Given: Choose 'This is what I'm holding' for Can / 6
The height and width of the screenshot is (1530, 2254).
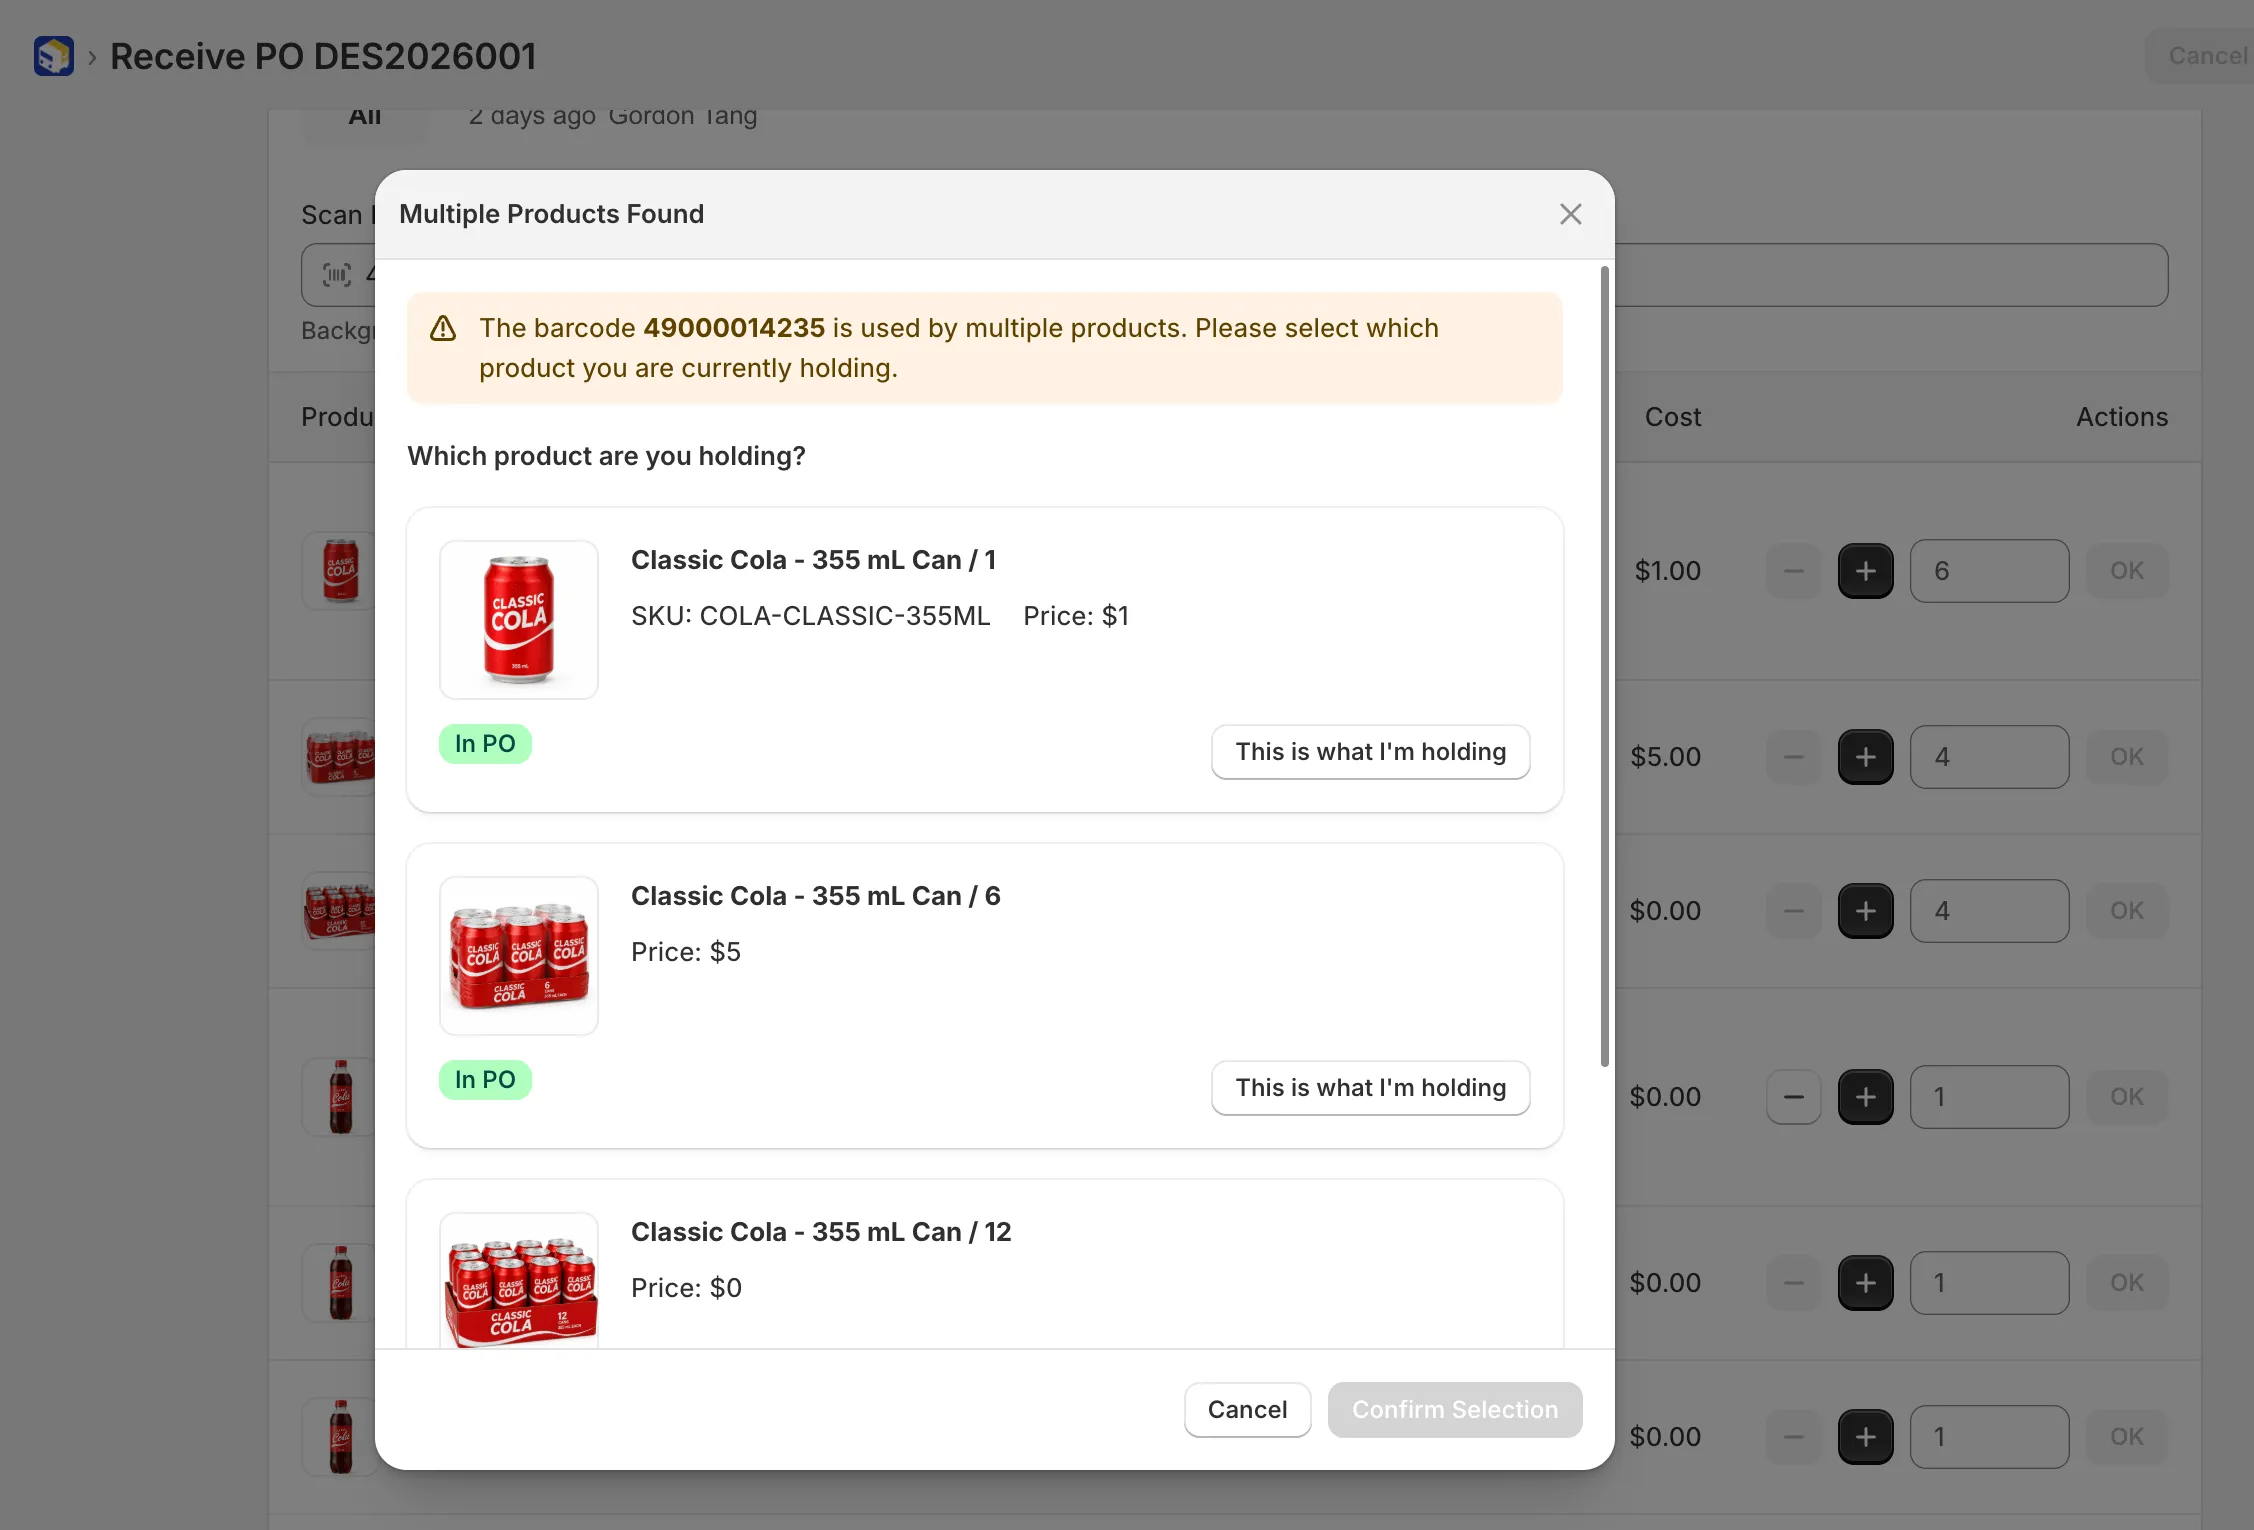Looking at the screenshot, I should (1370, 1088).
